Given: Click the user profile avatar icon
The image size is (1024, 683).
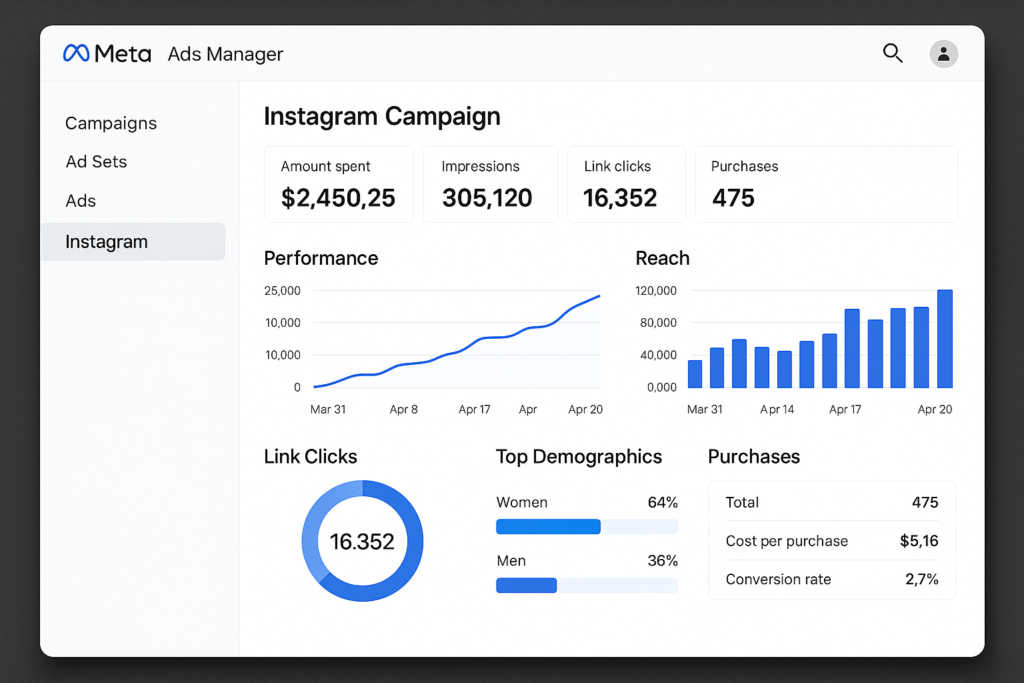Looking at the screenshot, I should (x=944, y=54).
